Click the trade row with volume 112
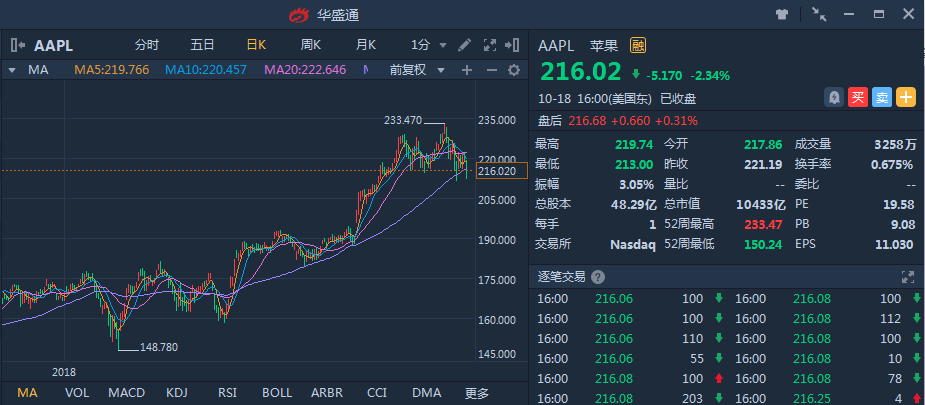 click(828, 318)
